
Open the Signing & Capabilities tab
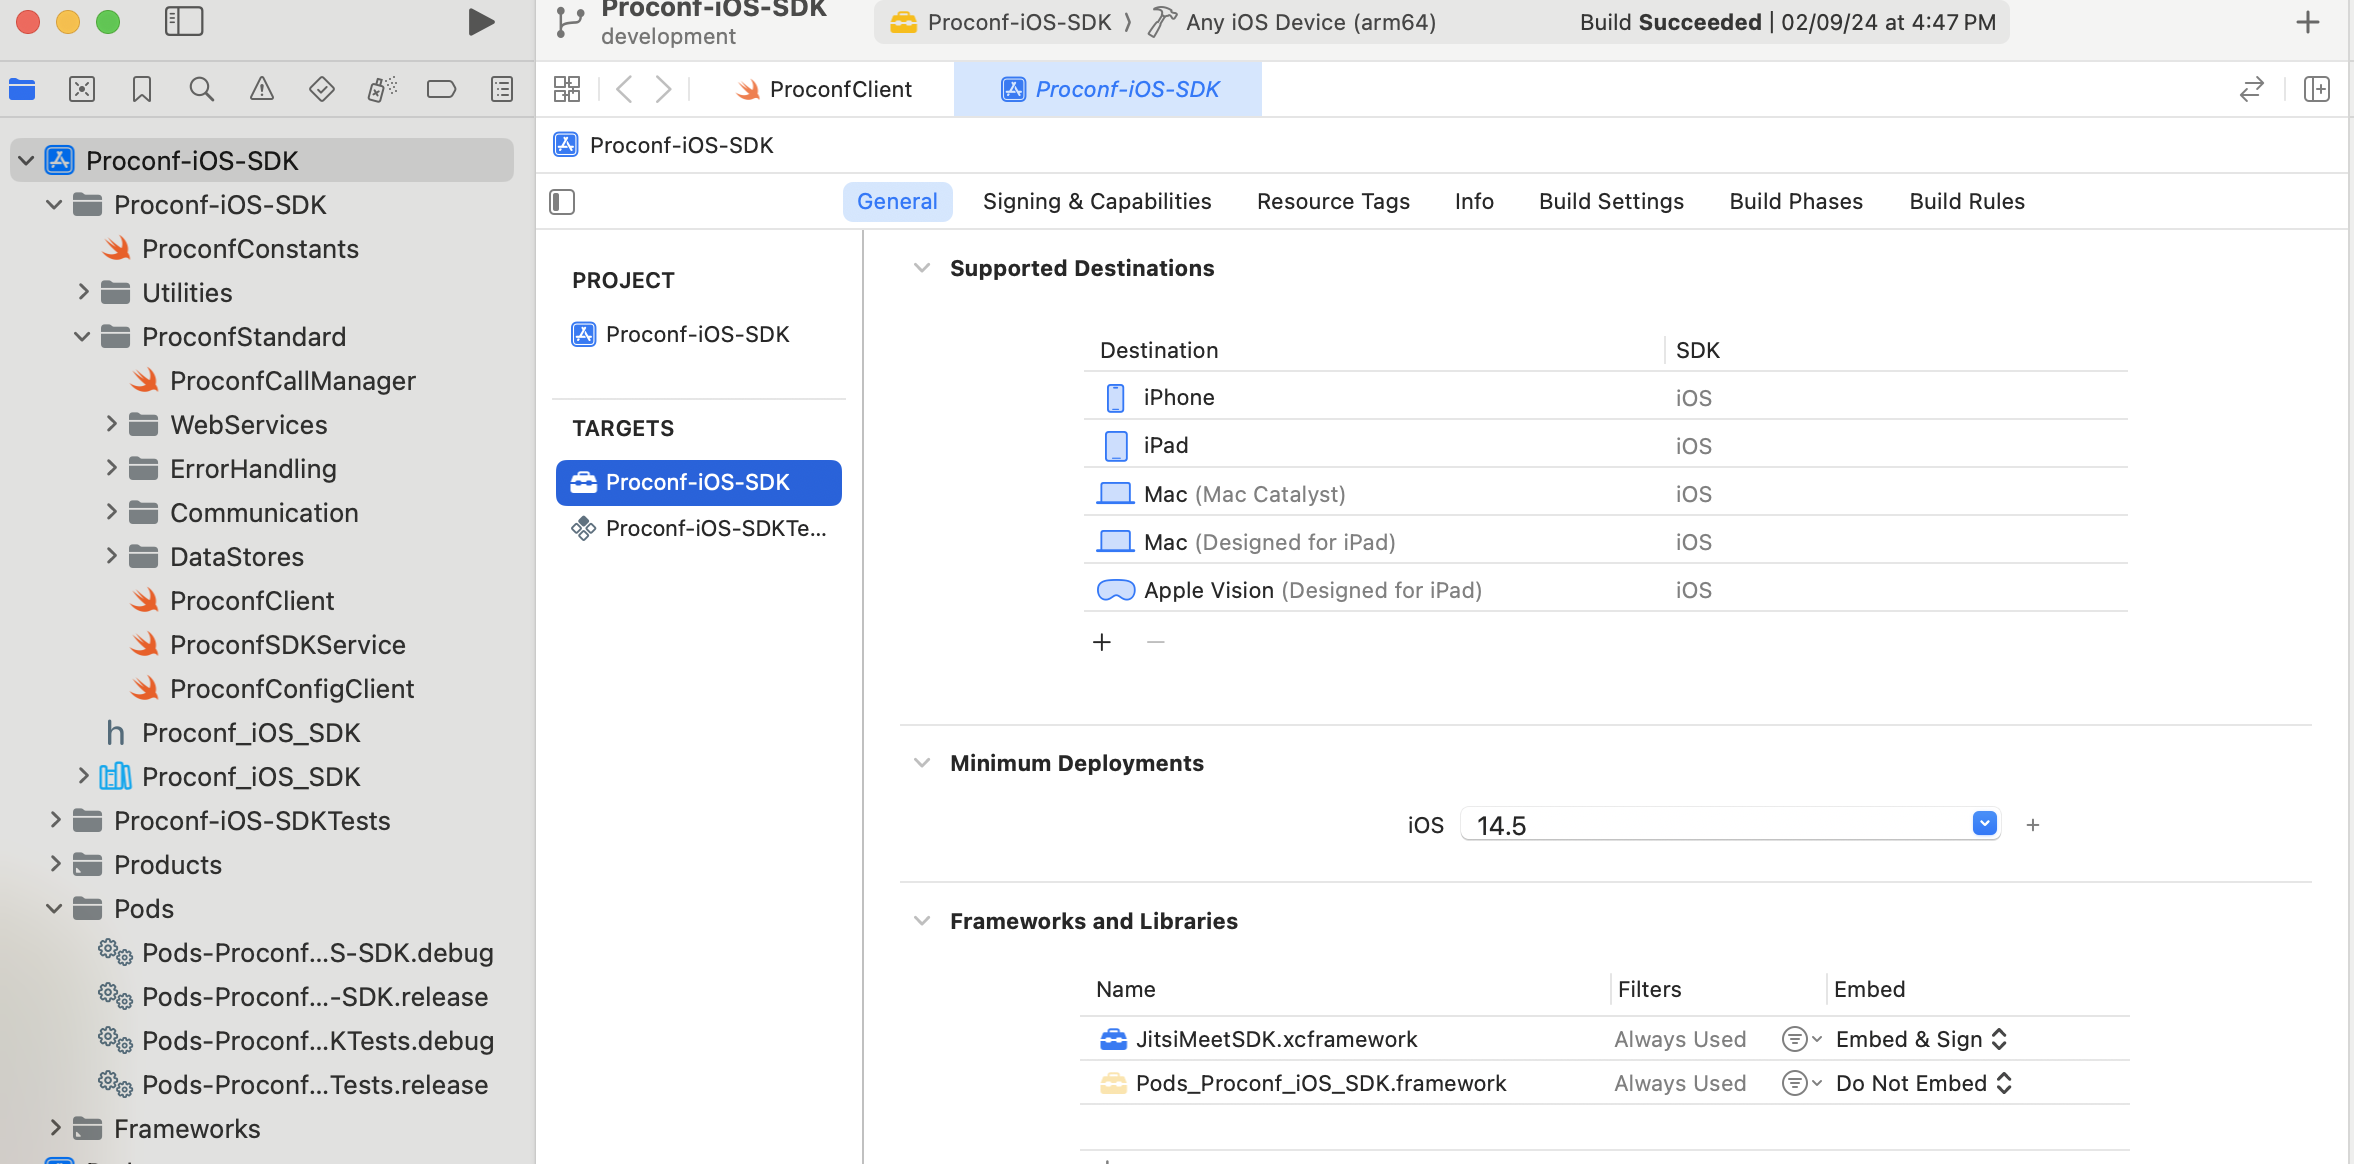point(1096,201)
